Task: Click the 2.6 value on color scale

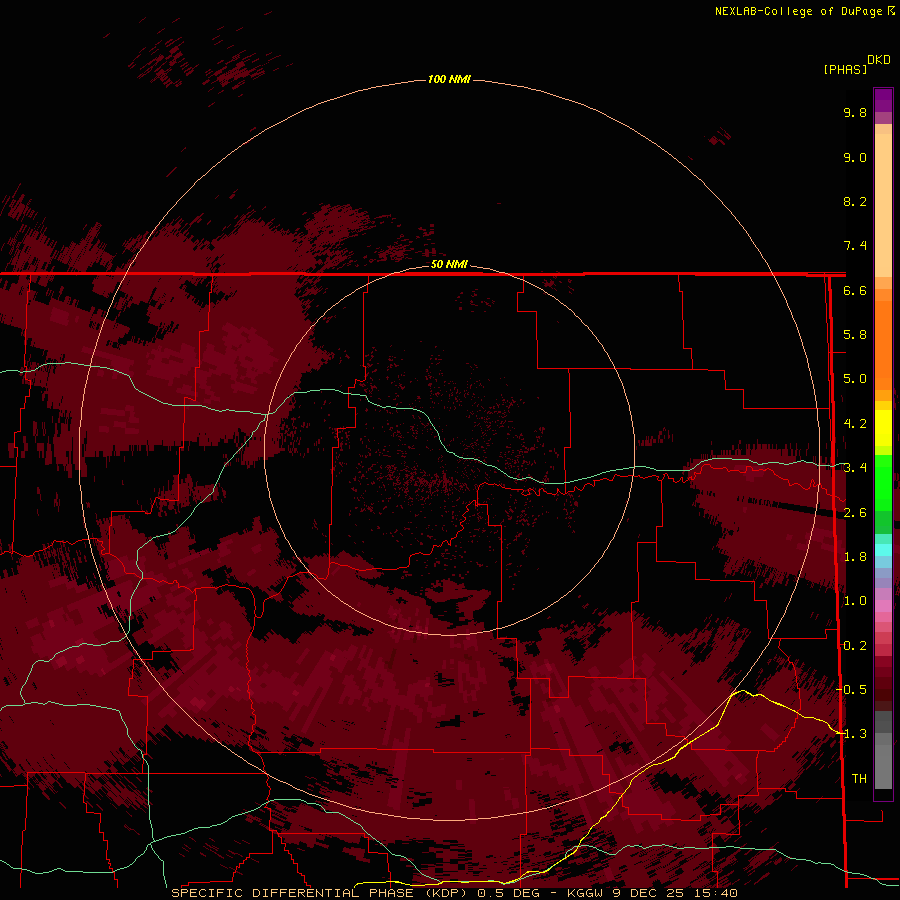Action: [855, 513]
